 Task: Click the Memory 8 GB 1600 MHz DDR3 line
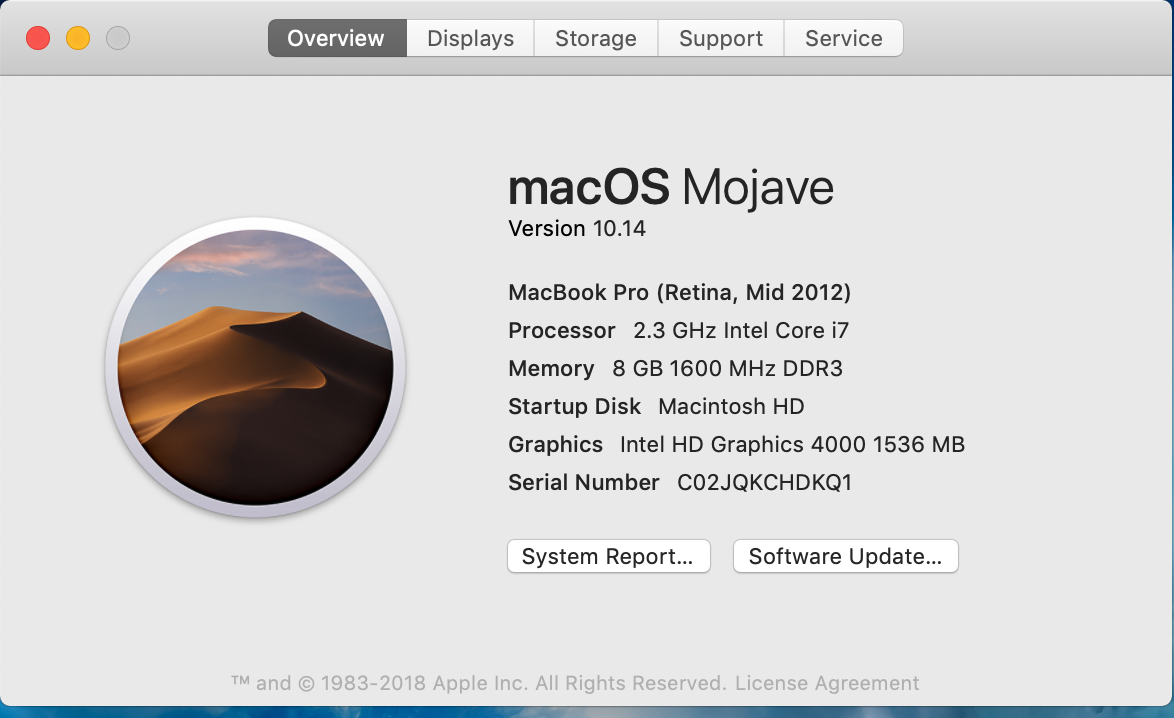click(x=675, y=369)
